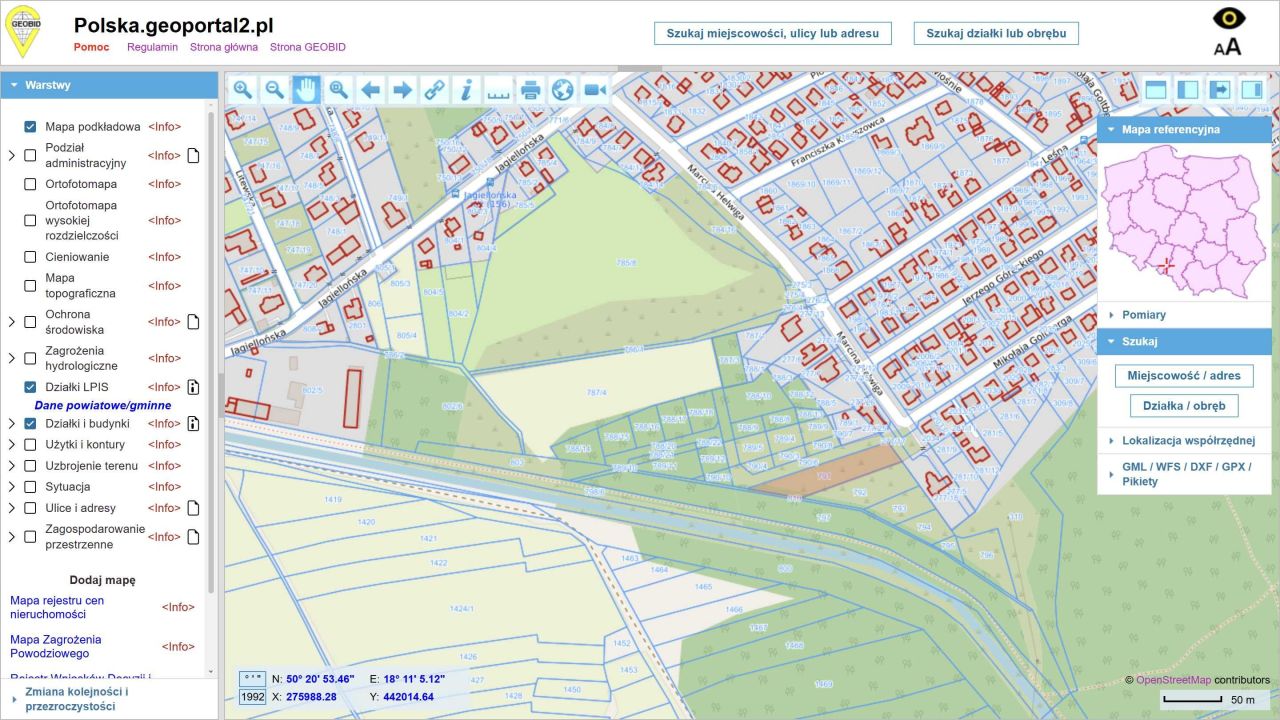This screenshot has height=720, width=1280.
Task: Open document icon for Ochrona środowiska
Action: point(193,322)
